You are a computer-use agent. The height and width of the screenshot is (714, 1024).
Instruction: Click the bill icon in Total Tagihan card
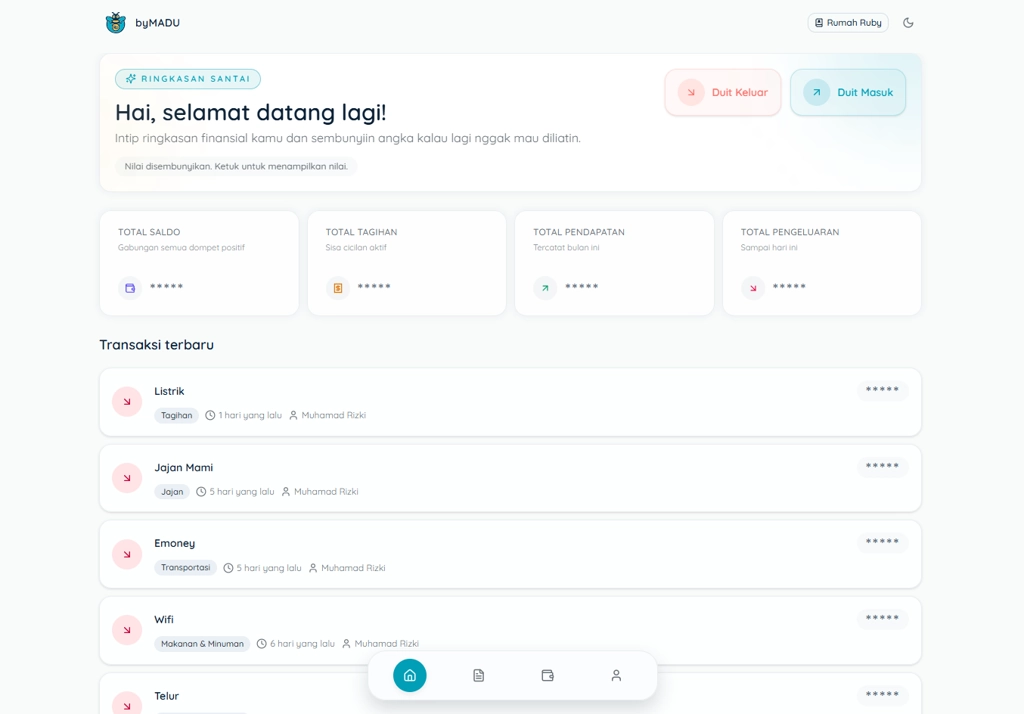pyautogui.click(x=338, y=288)
